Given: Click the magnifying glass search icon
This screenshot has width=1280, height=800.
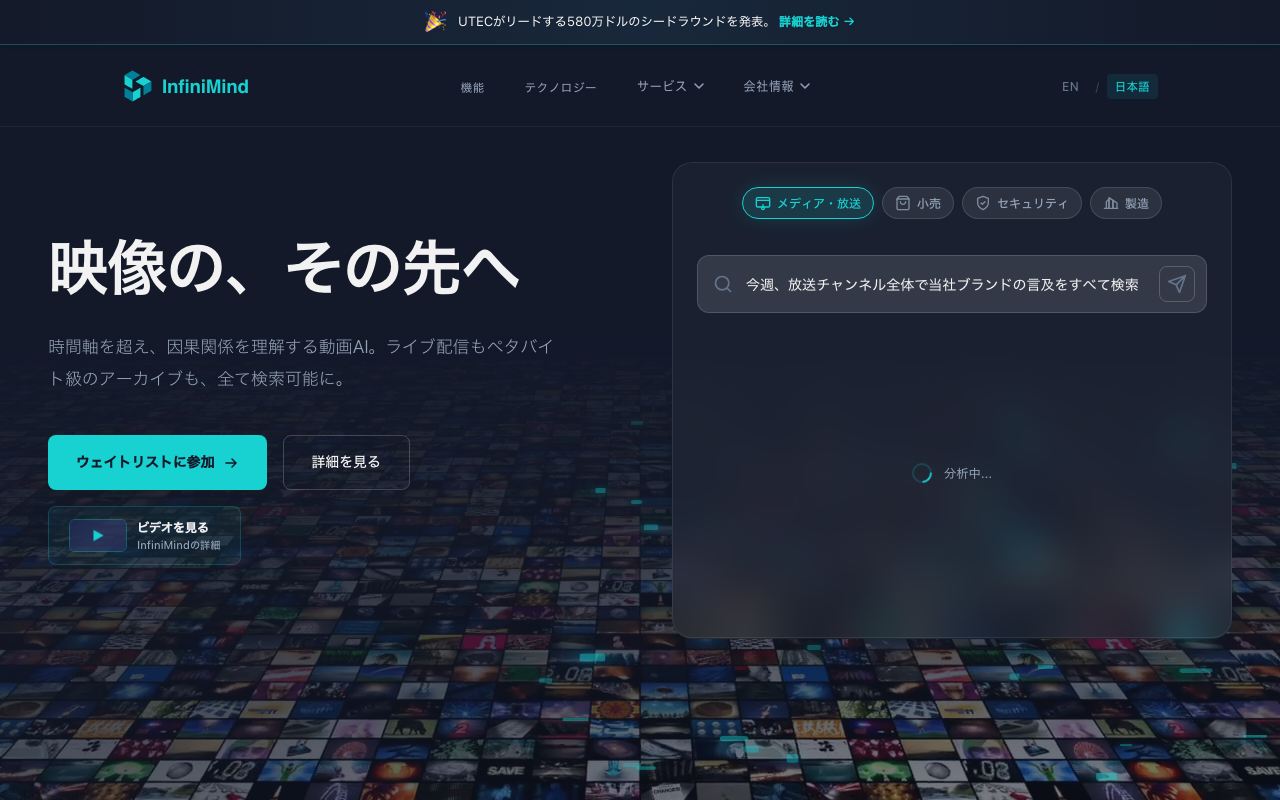Looking at the screenshot, I should coord(723,284).
